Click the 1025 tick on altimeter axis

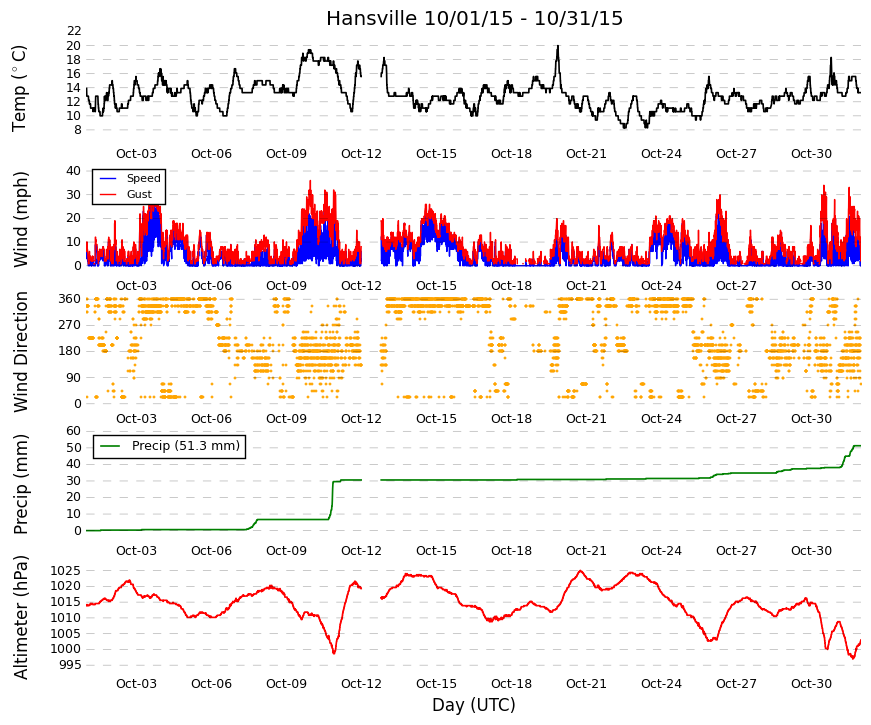(65, 571)
